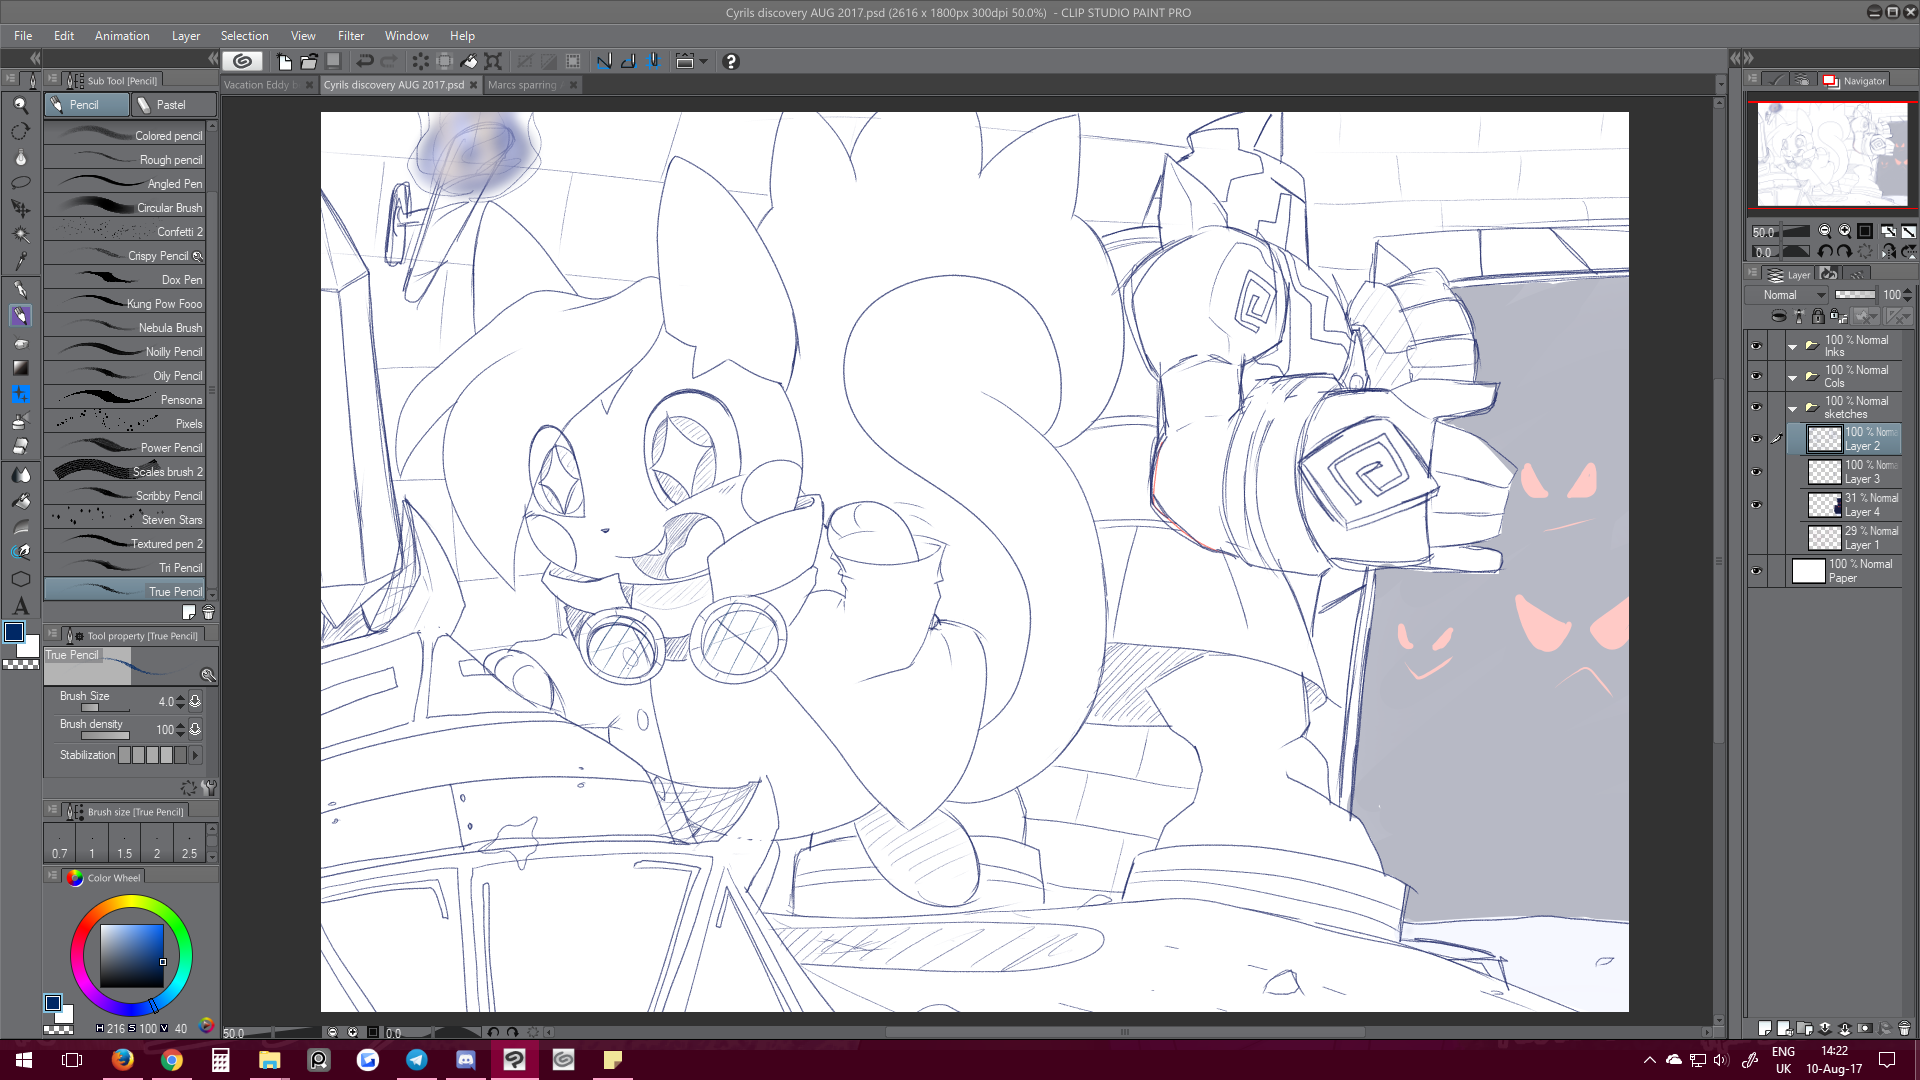This screenshot has width=1920, height=1080.
Task: Hide Layer 4 via its eye icon
Action: click(x=1756, y=505)
